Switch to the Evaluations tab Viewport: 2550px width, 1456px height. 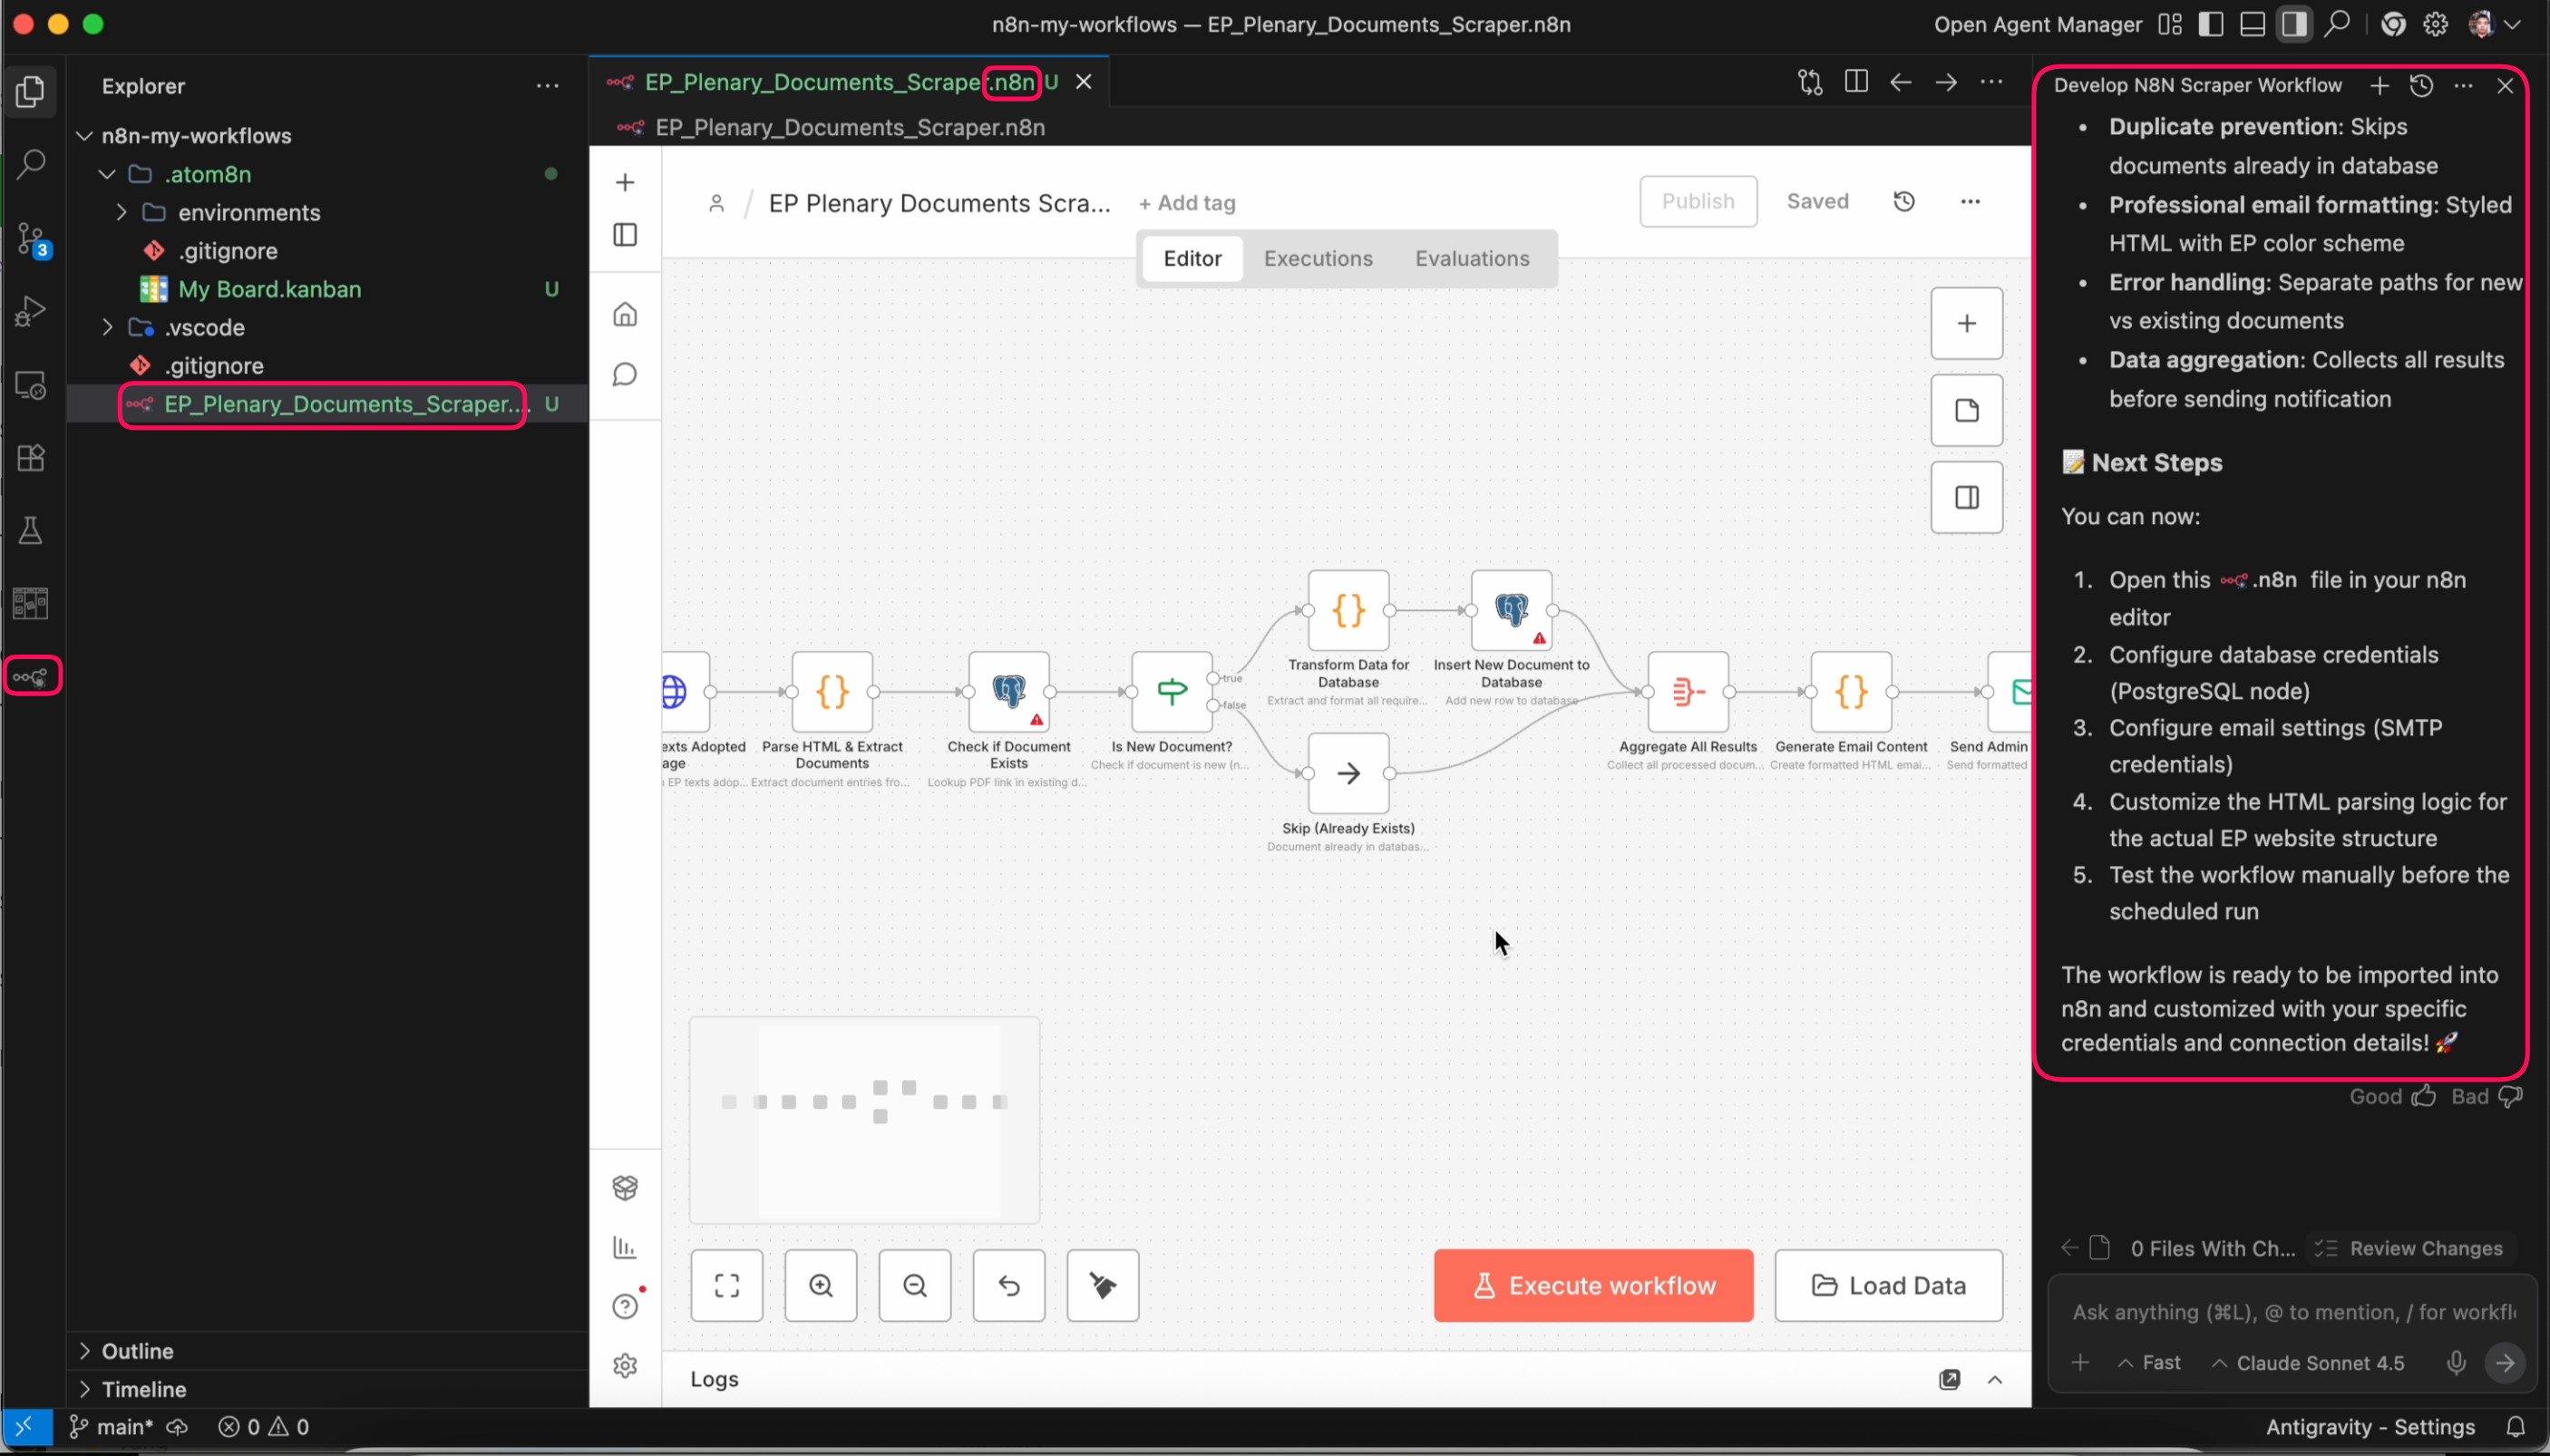(x=1471, y=259)
